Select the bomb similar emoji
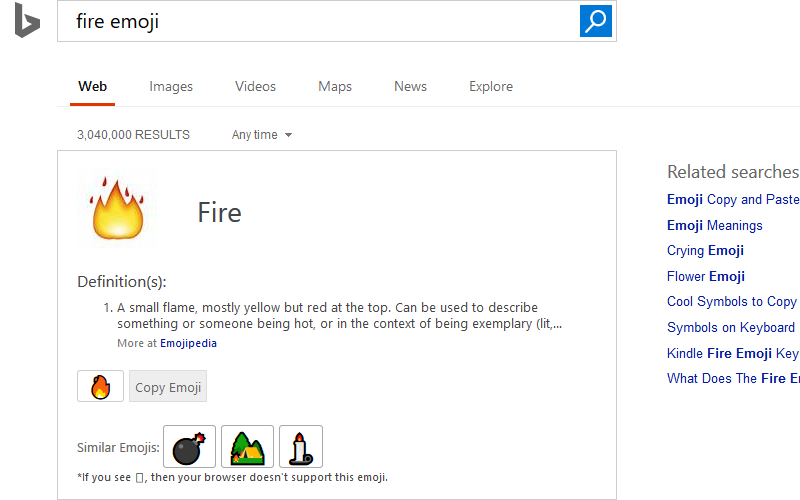The image size is (800, 500). [189, 446]
